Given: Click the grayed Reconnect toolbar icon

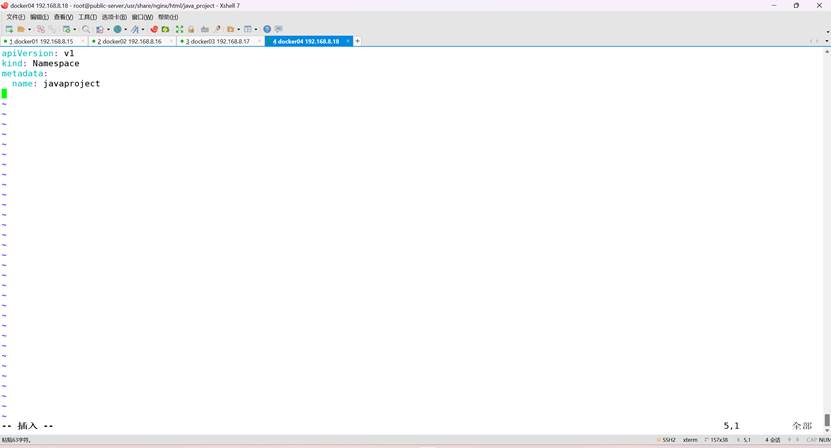Looking at the screenshot, I should (52, 29).
